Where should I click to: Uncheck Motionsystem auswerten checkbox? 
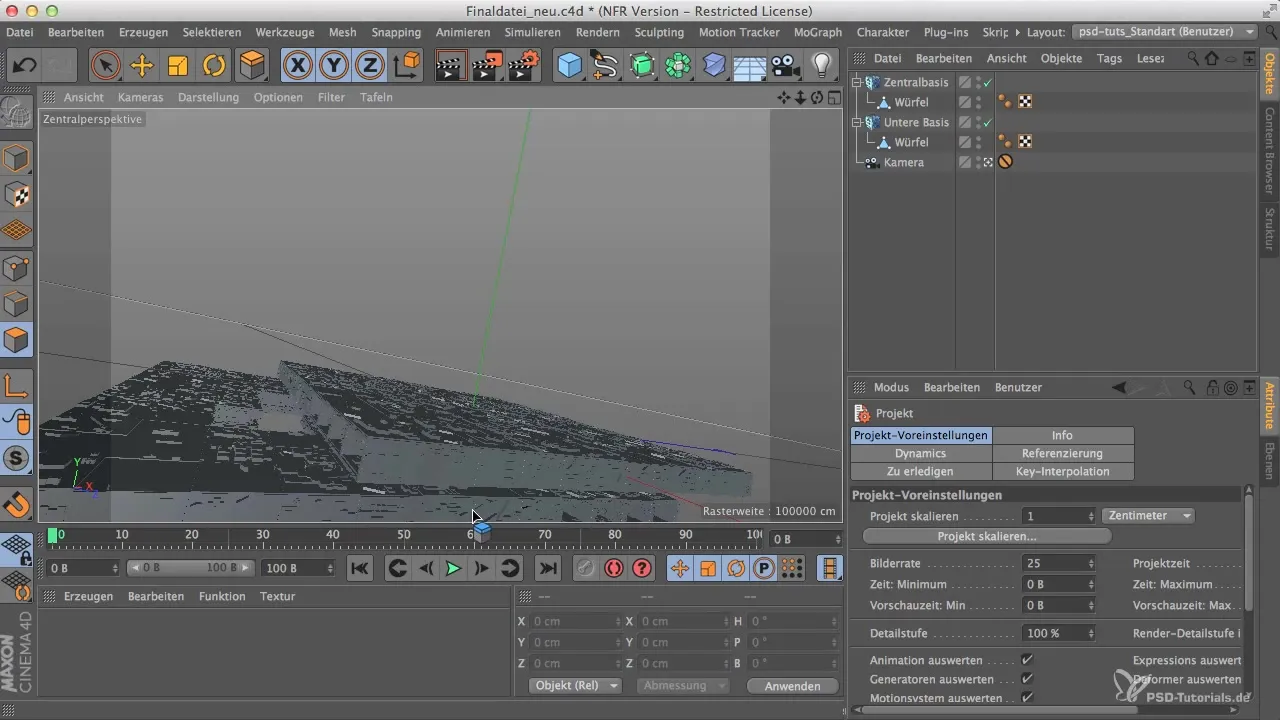[x=1026, y=698]
